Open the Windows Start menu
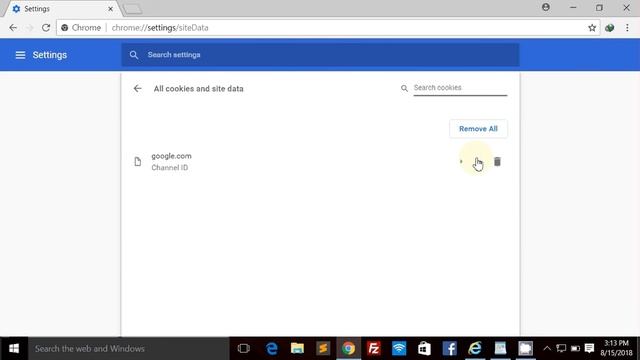This screenshot has width=640, height=360. (x=14, y=349)
